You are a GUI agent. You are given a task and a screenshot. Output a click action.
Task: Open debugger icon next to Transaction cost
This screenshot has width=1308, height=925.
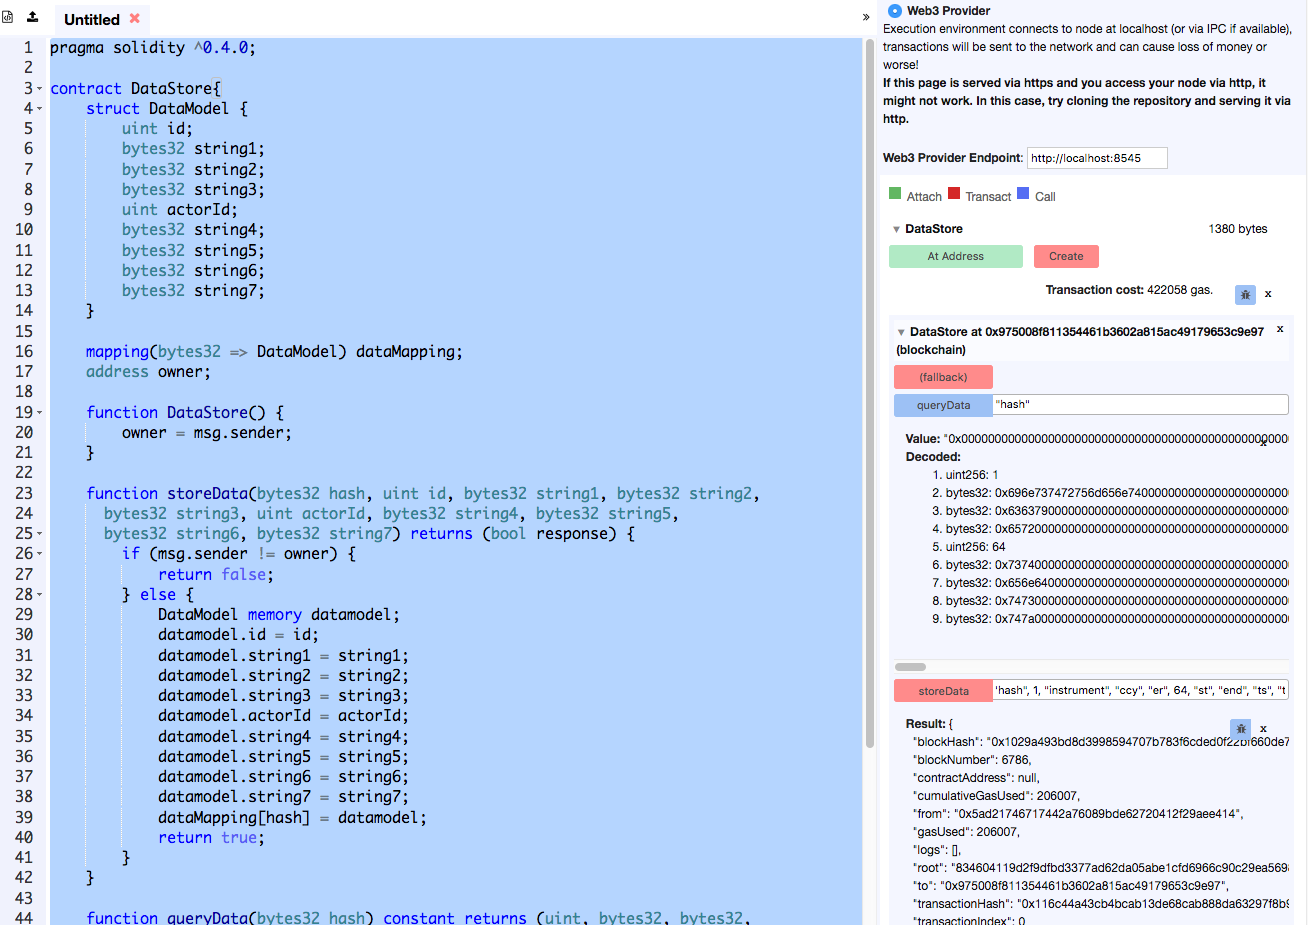[1245, 295]
